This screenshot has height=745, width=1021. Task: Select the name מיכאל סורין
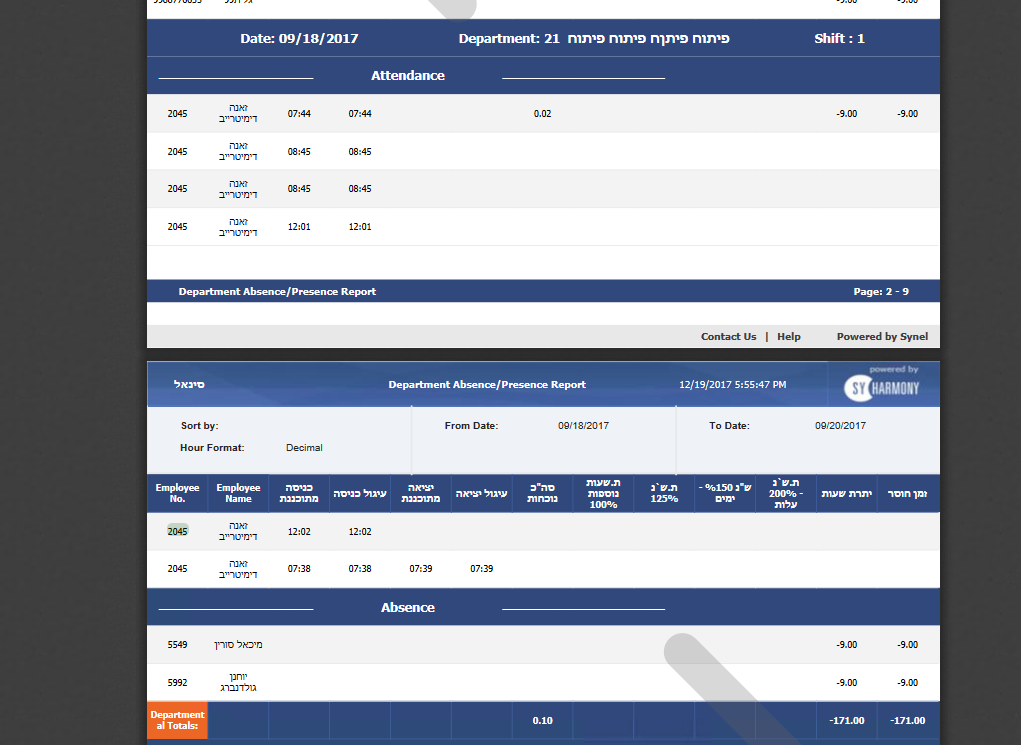[238, 645]
